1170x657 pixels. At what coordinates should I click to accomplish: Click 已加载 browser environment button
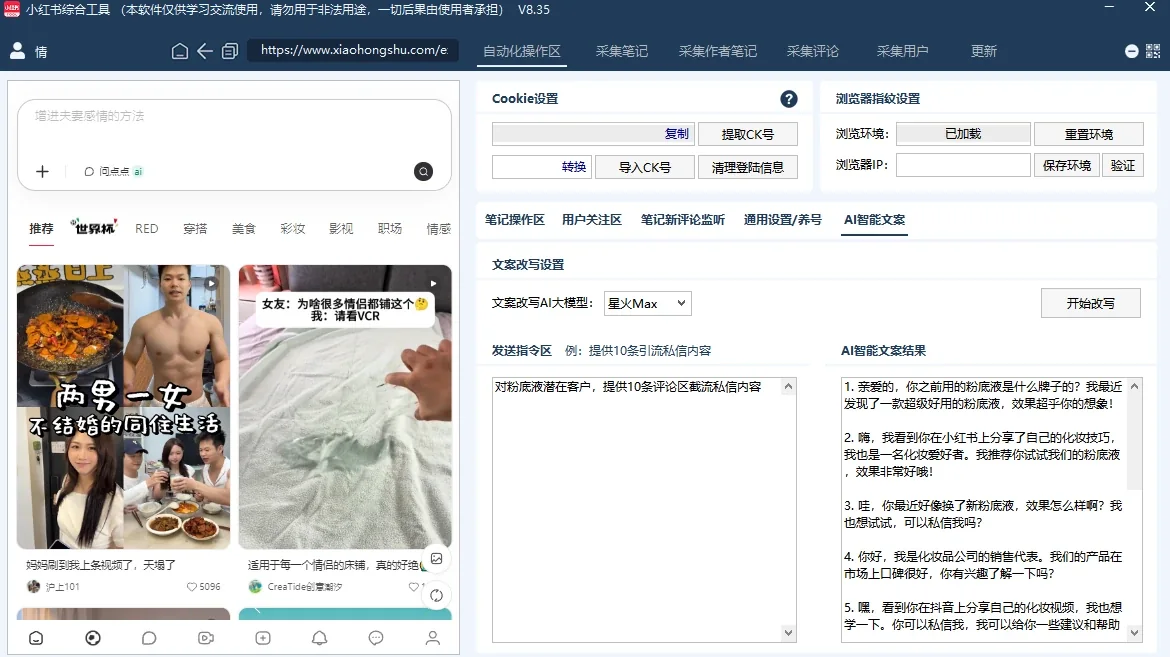(x=963, y=134)
